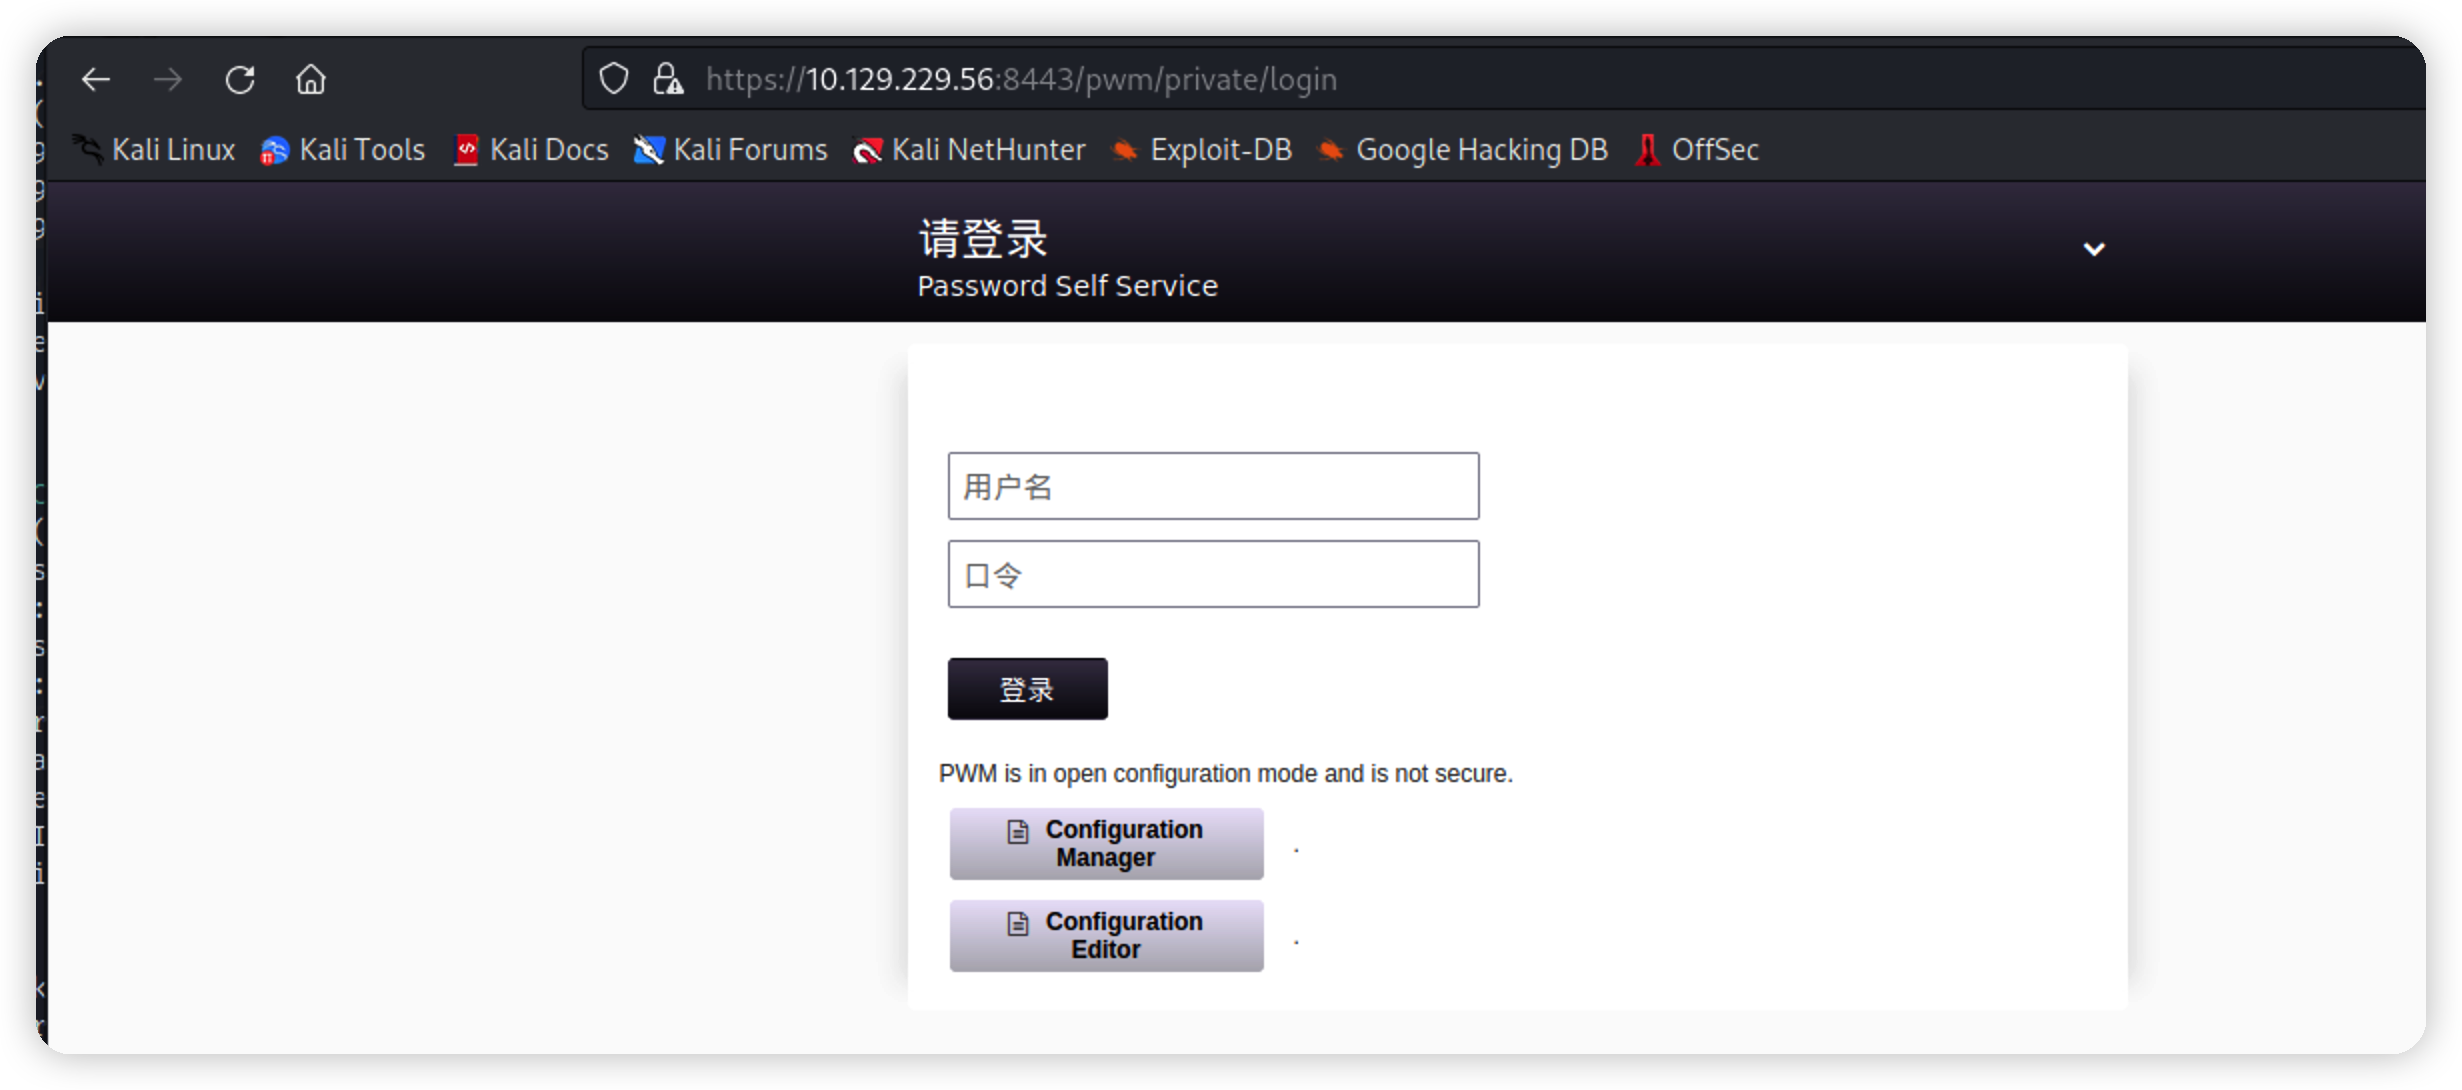Open the Google Hacking DB bookmark
Image resolution: width=2462 pixels, height=1090 pixels.
pos(1463,150)
